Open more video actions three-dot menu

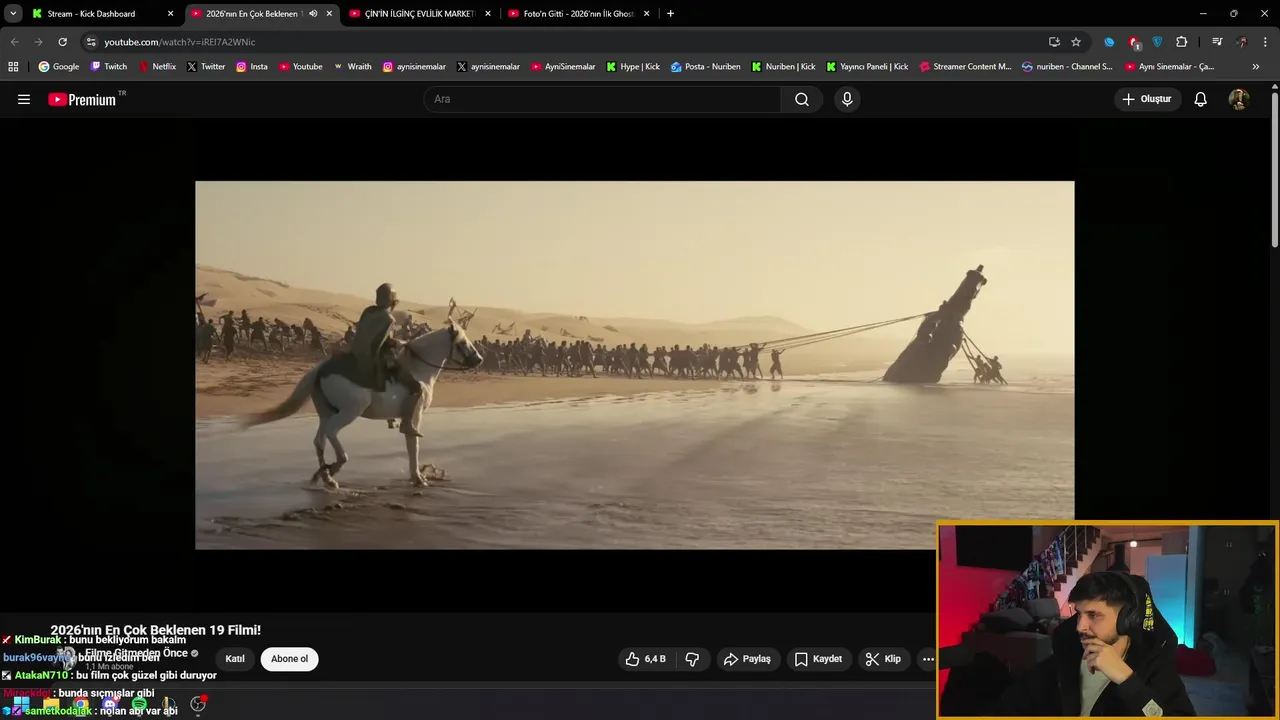coord(928,659)
